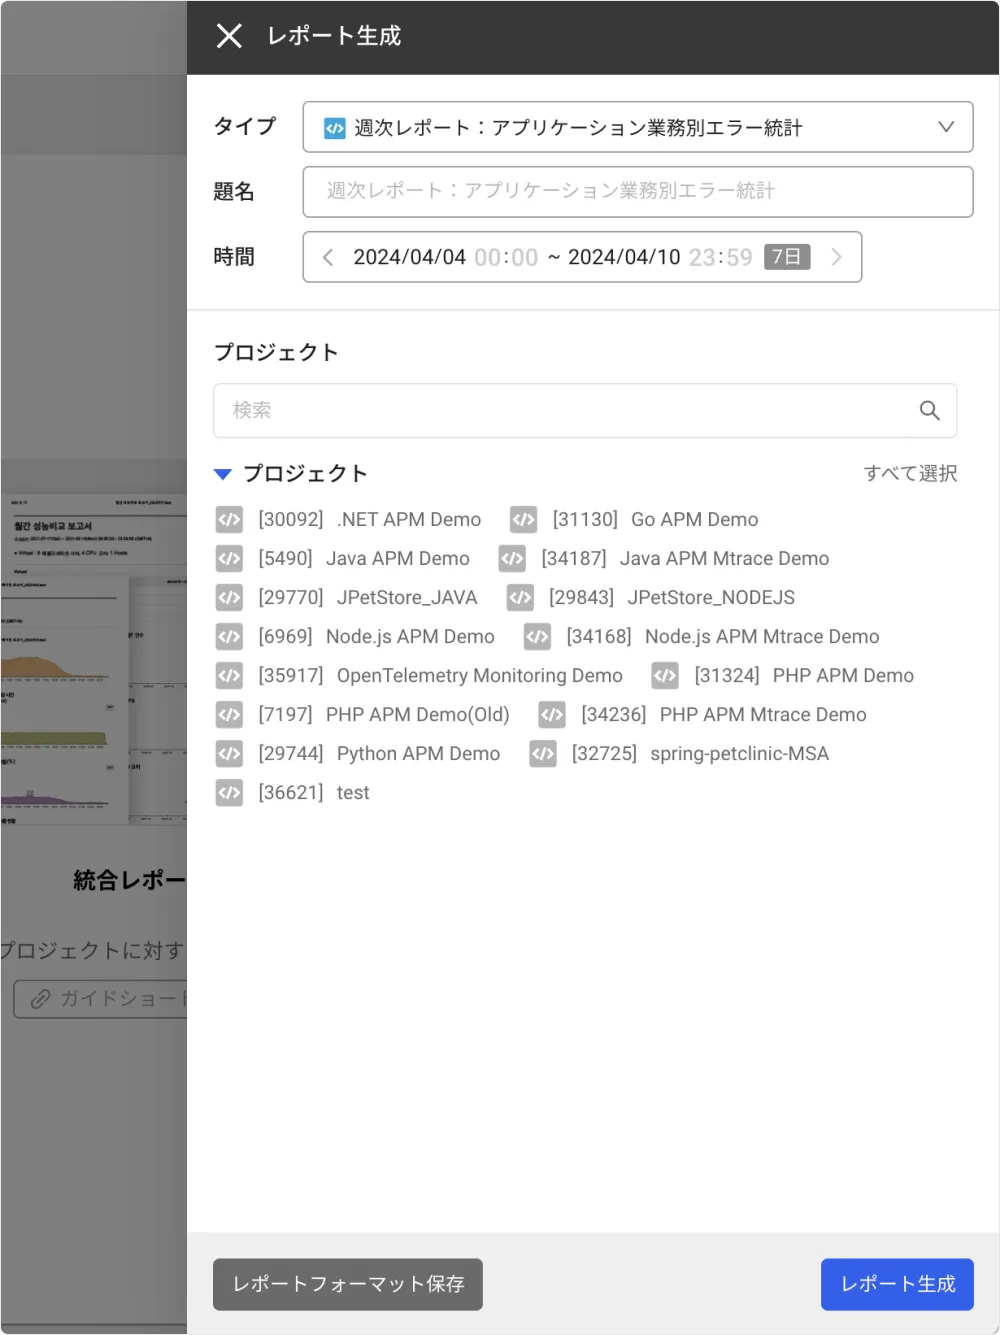Click the レポートフォーマット保存 button
The width and height of the screenshot is (1000, 1335).
tap(348, 1284)
